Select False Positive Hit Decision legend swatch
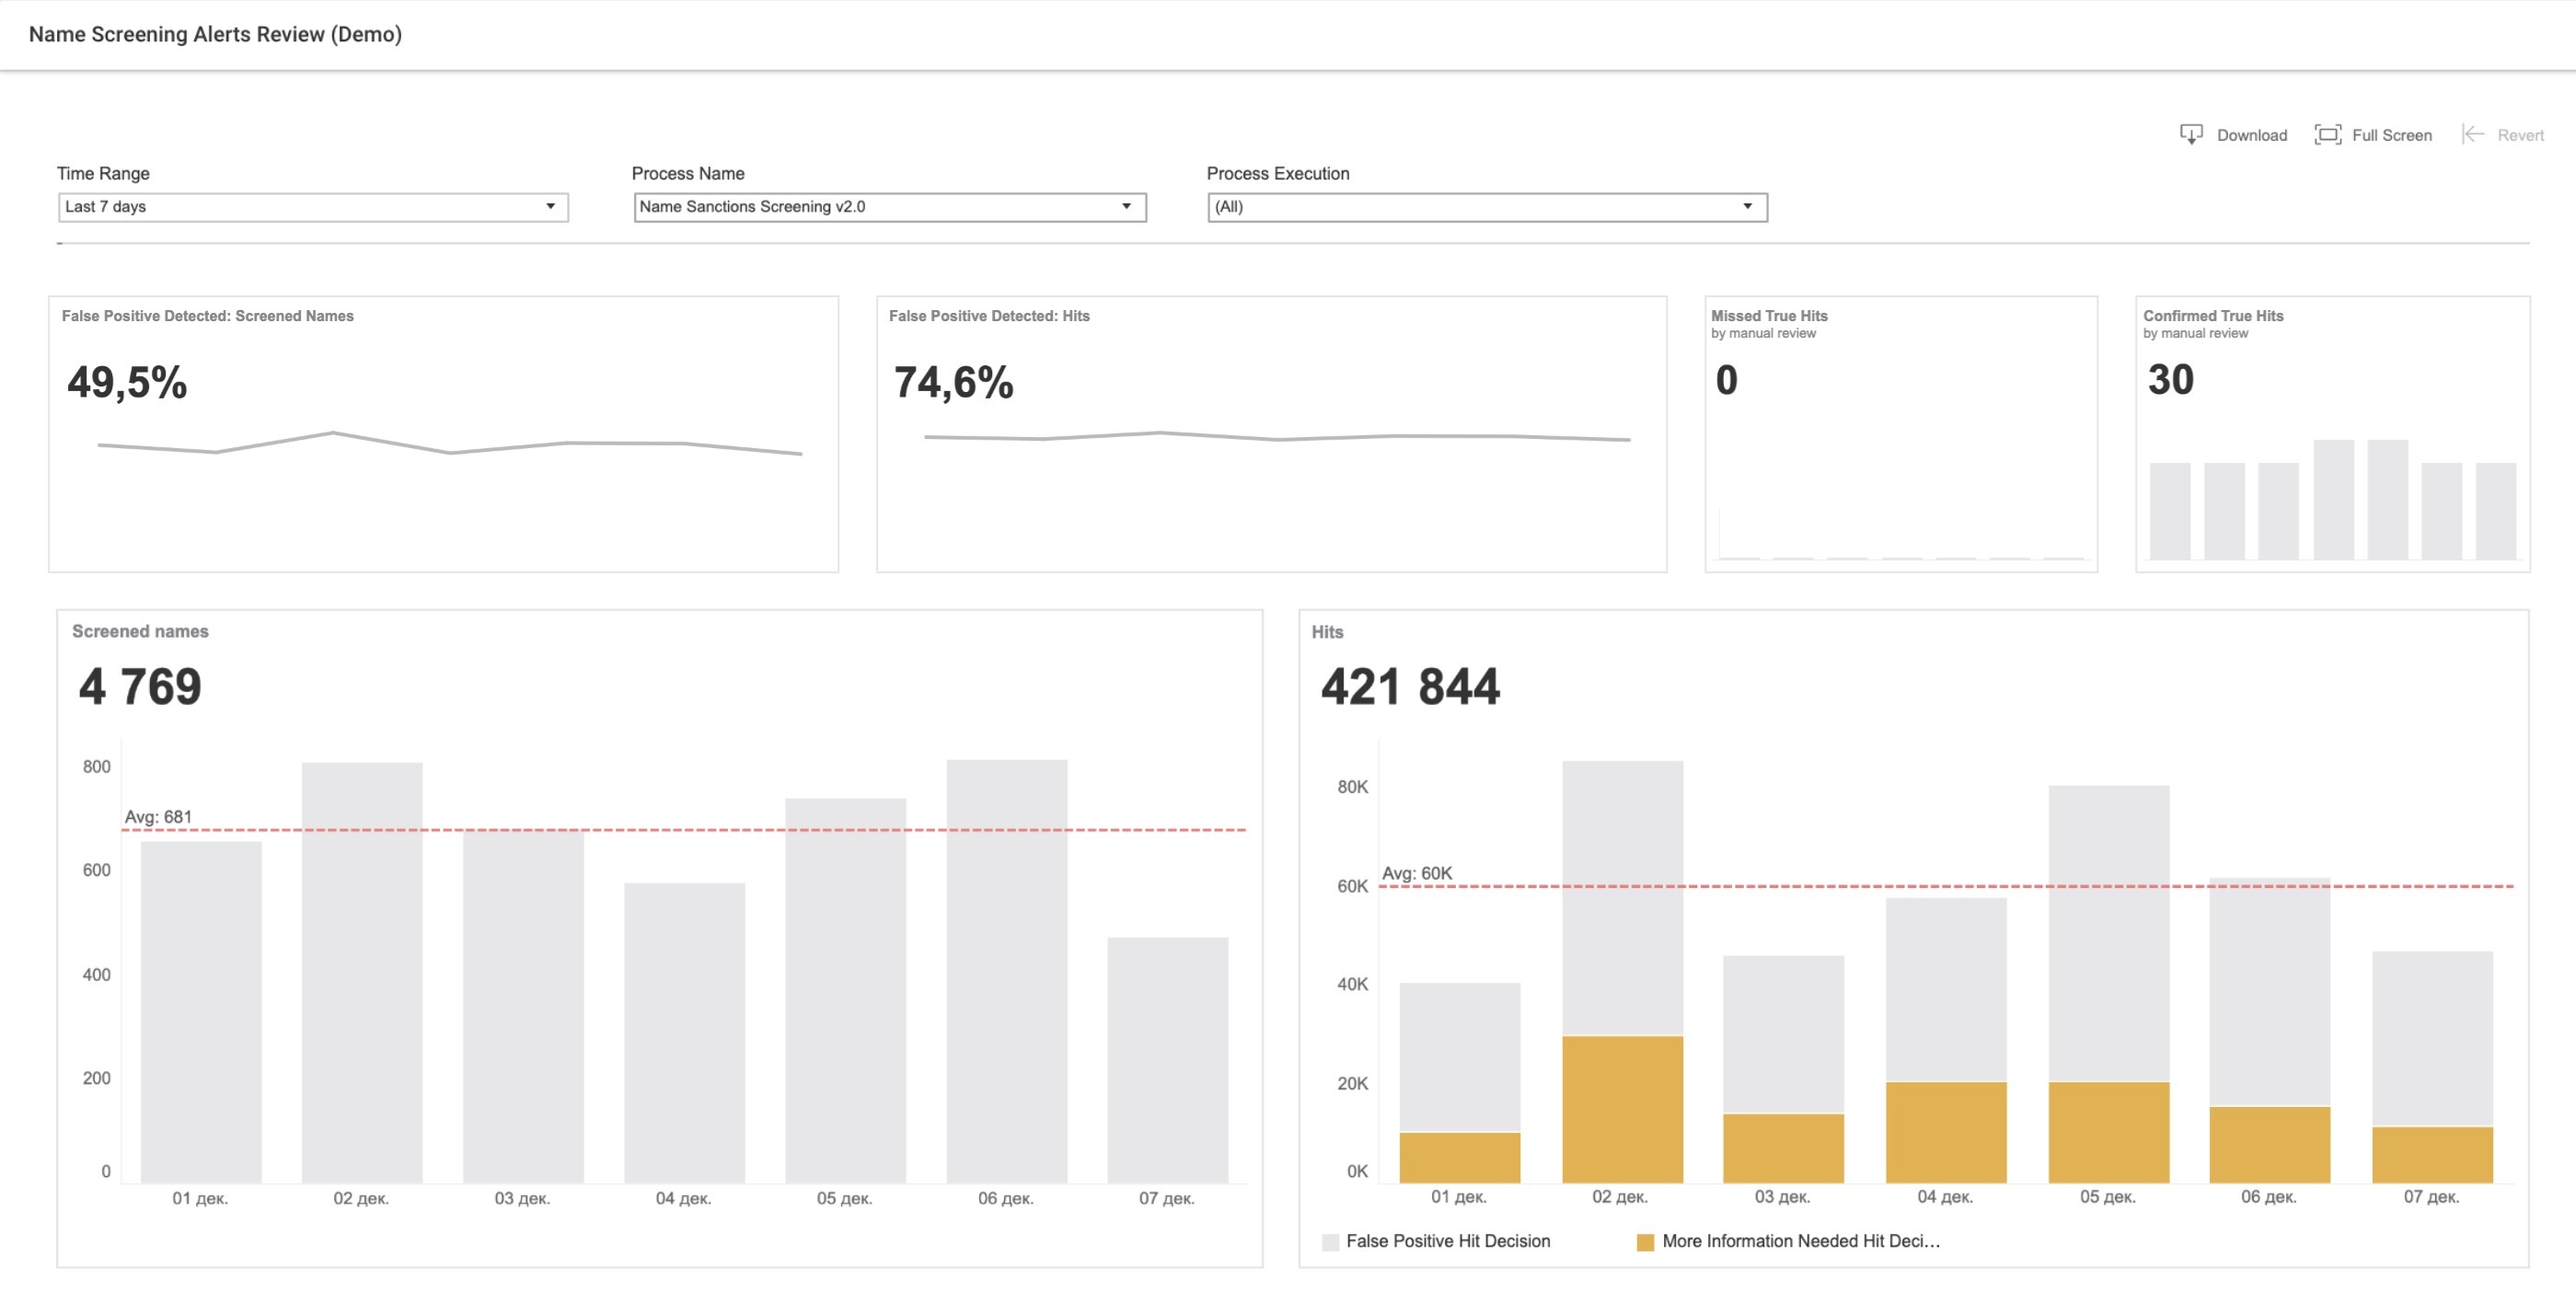Viewport: 2576px width, 1314px height. [1330, 1242]
